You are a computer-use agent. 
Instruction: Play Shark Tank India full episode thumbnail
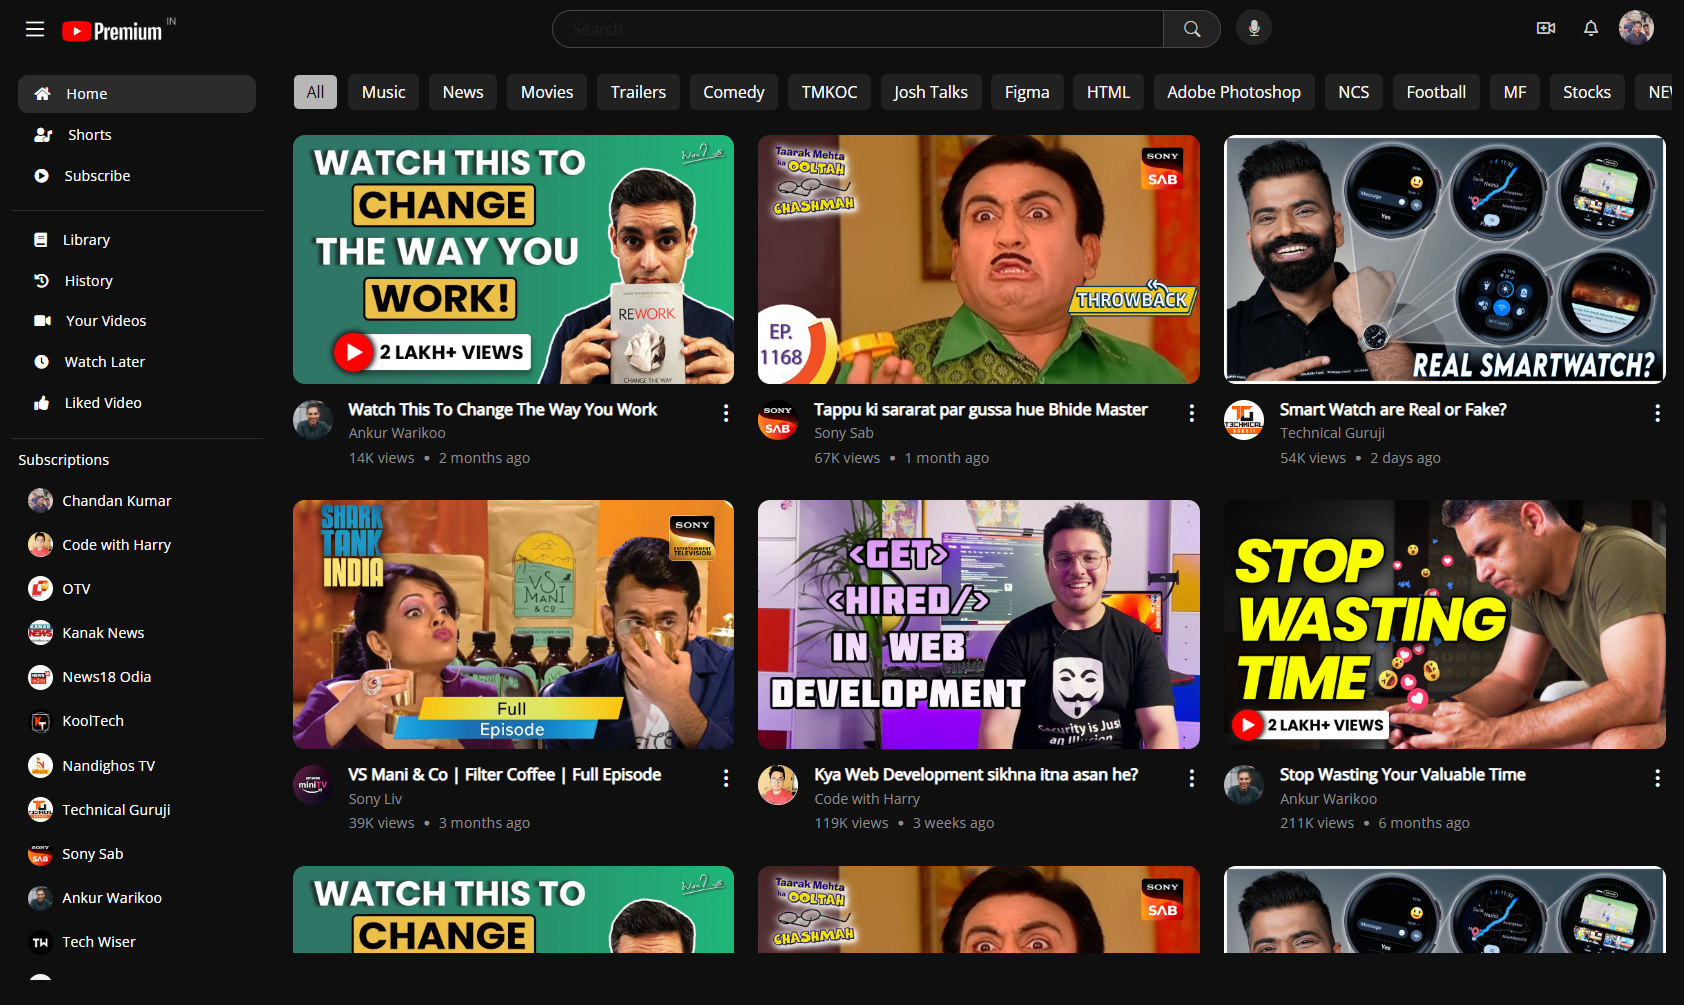[513, 624]
